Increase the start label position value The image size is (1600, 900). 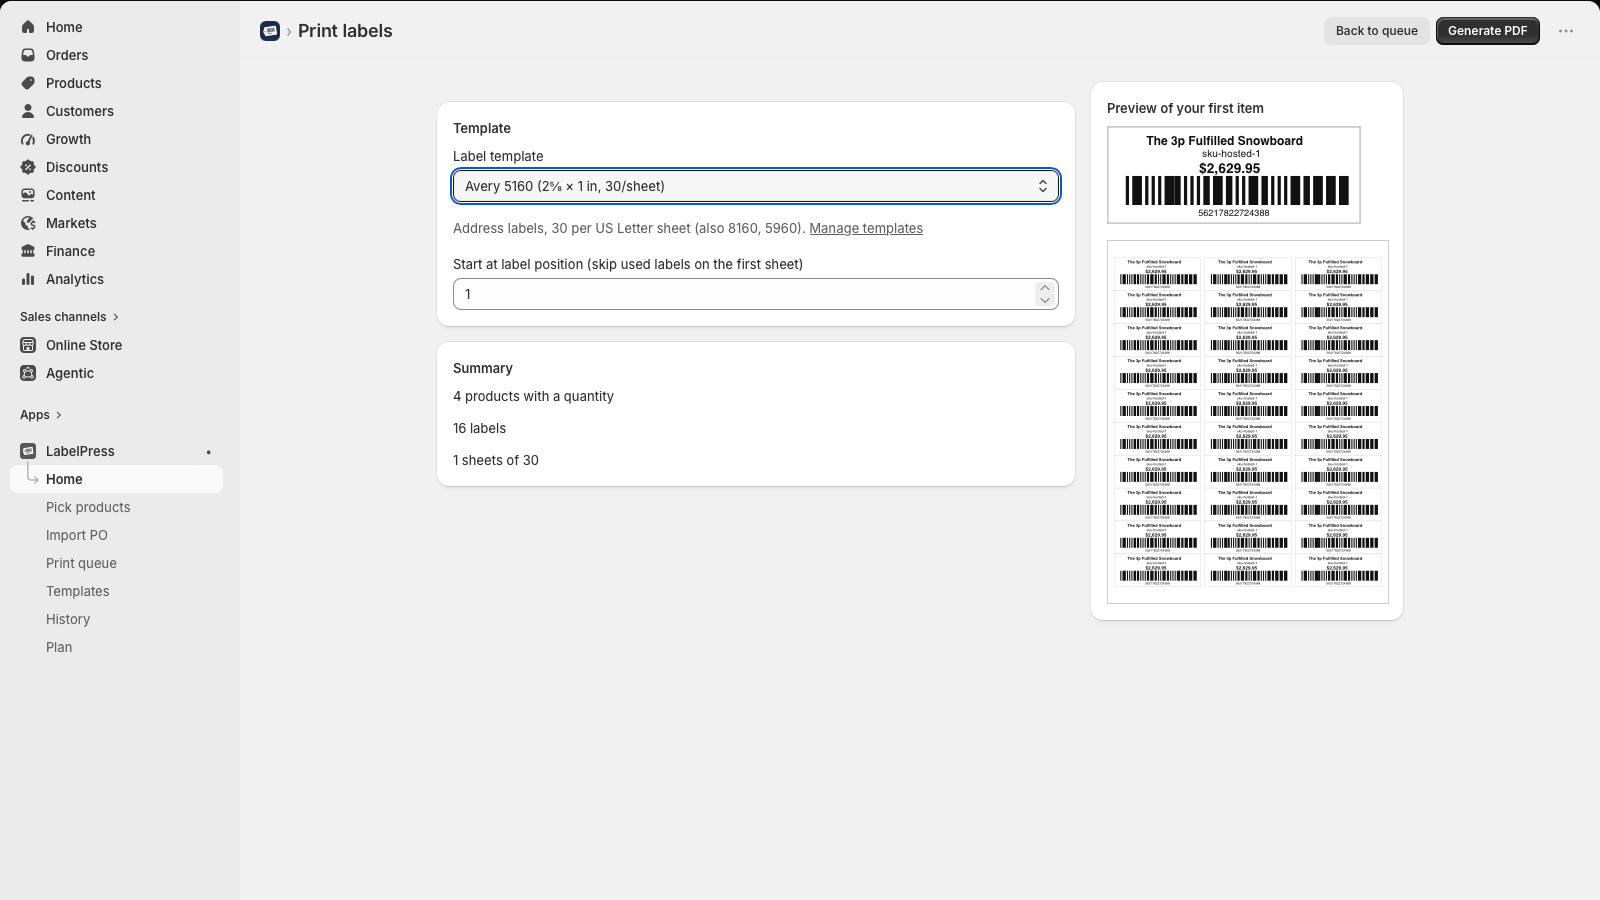click(x=1045, y=288)
